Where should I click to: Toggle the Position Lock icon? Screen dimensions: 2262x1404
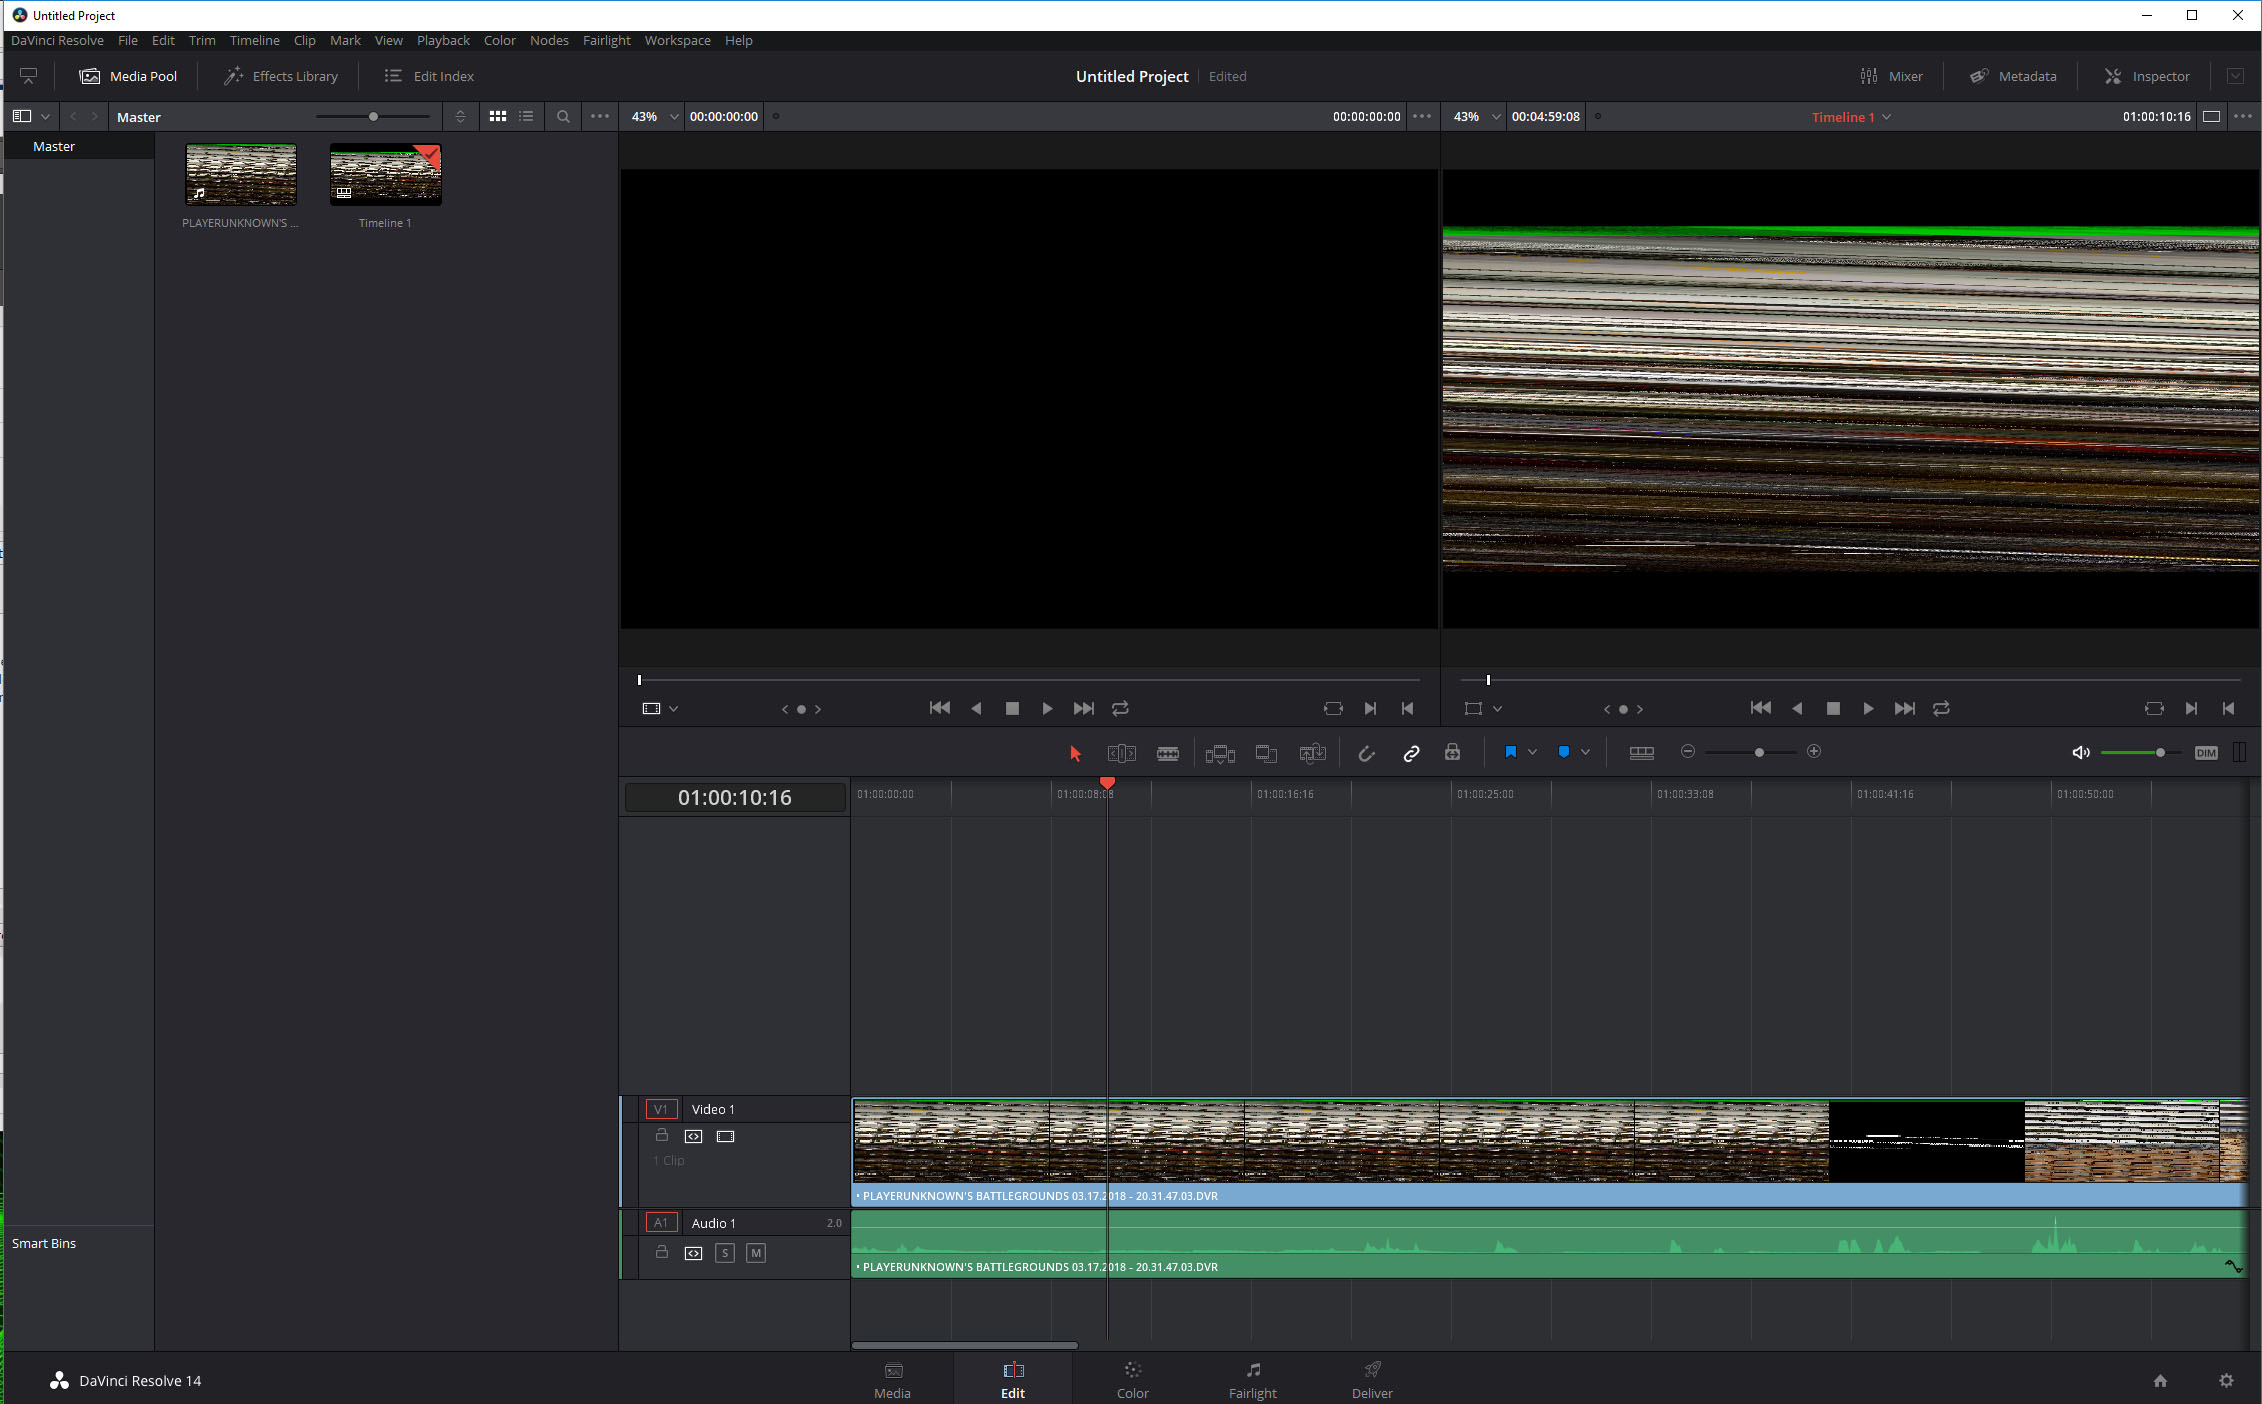coord(1453,752)
